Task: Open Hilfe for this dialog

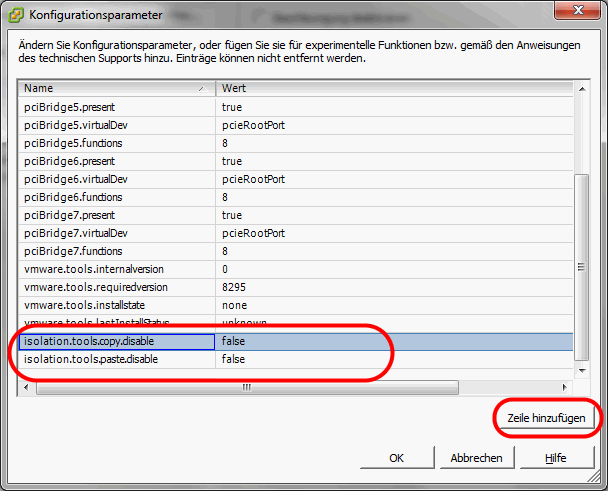Action: pos(555,458)
